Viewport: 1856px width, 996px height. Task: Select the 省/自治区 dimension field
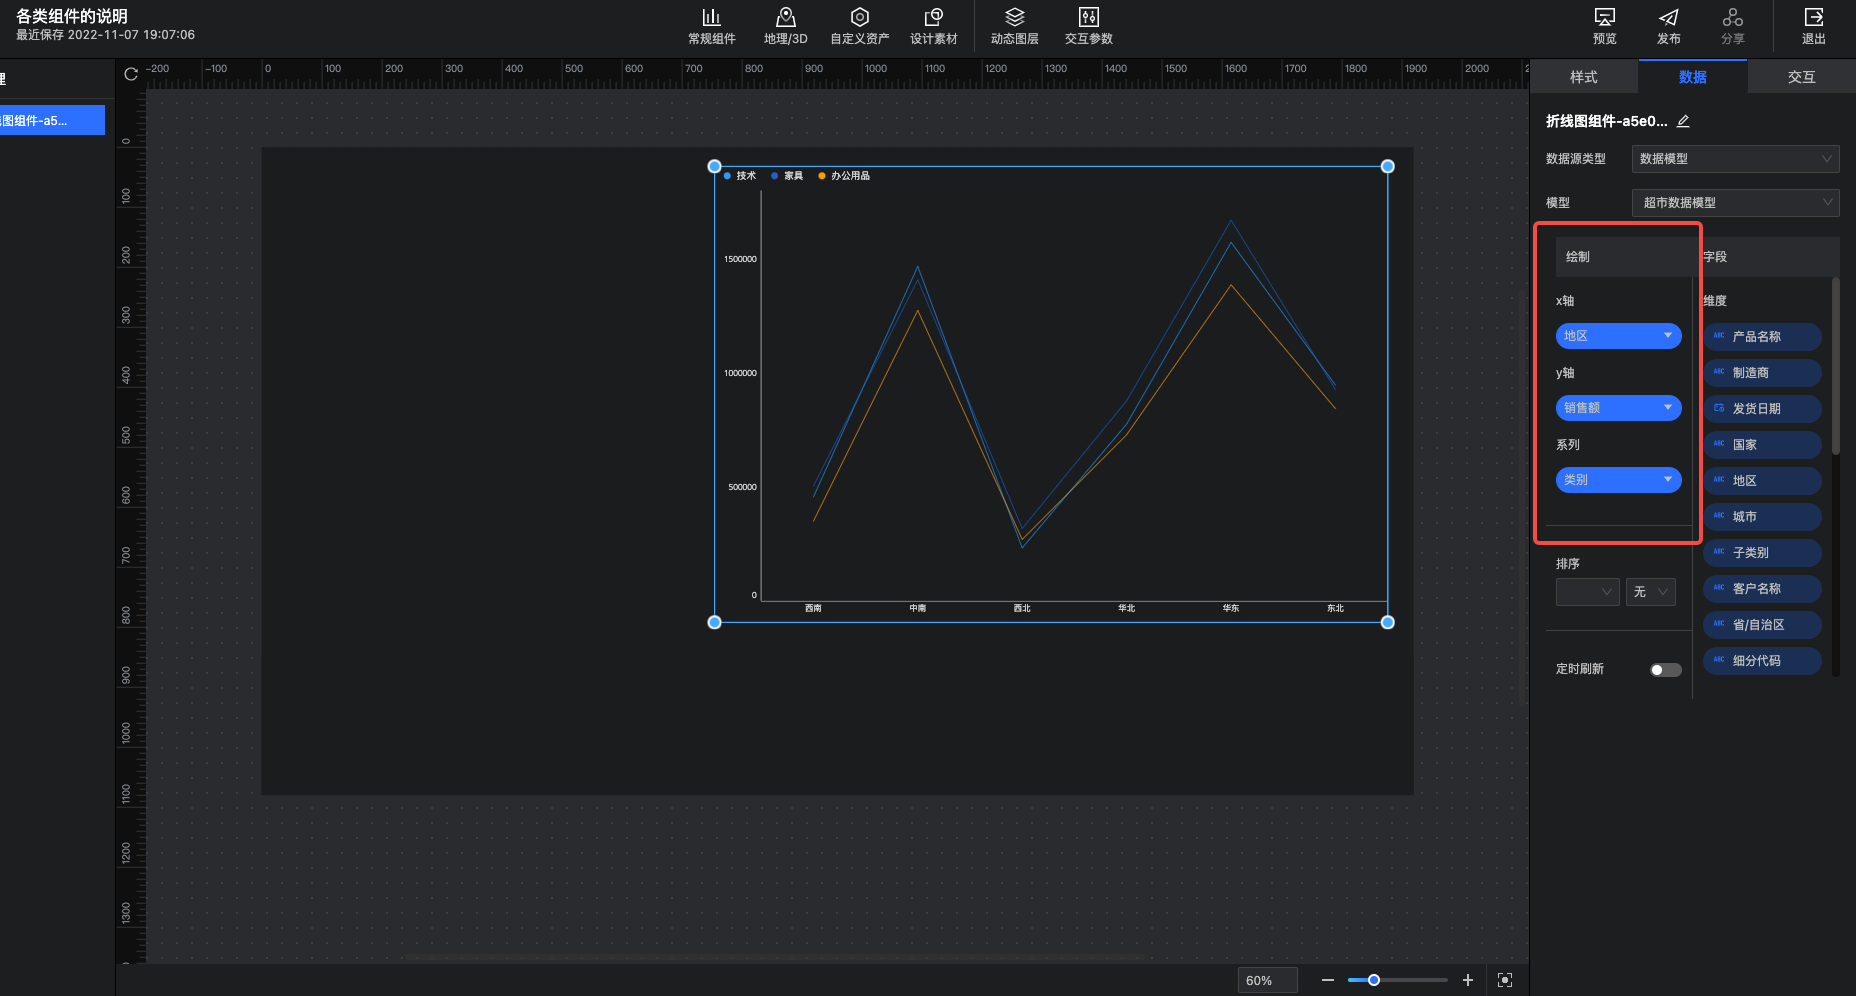[x=1762, y=625]
